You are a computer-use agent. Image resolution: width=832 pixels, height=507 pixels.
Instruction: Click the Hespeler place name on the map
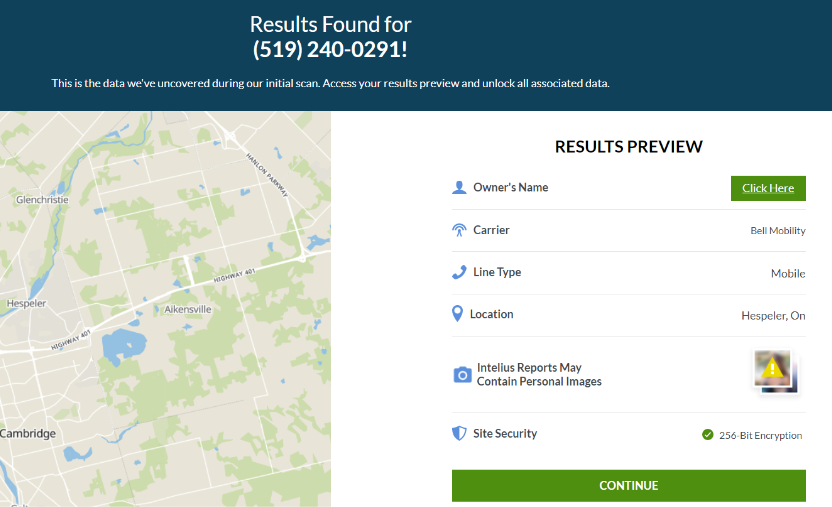(x=26, y=303)
